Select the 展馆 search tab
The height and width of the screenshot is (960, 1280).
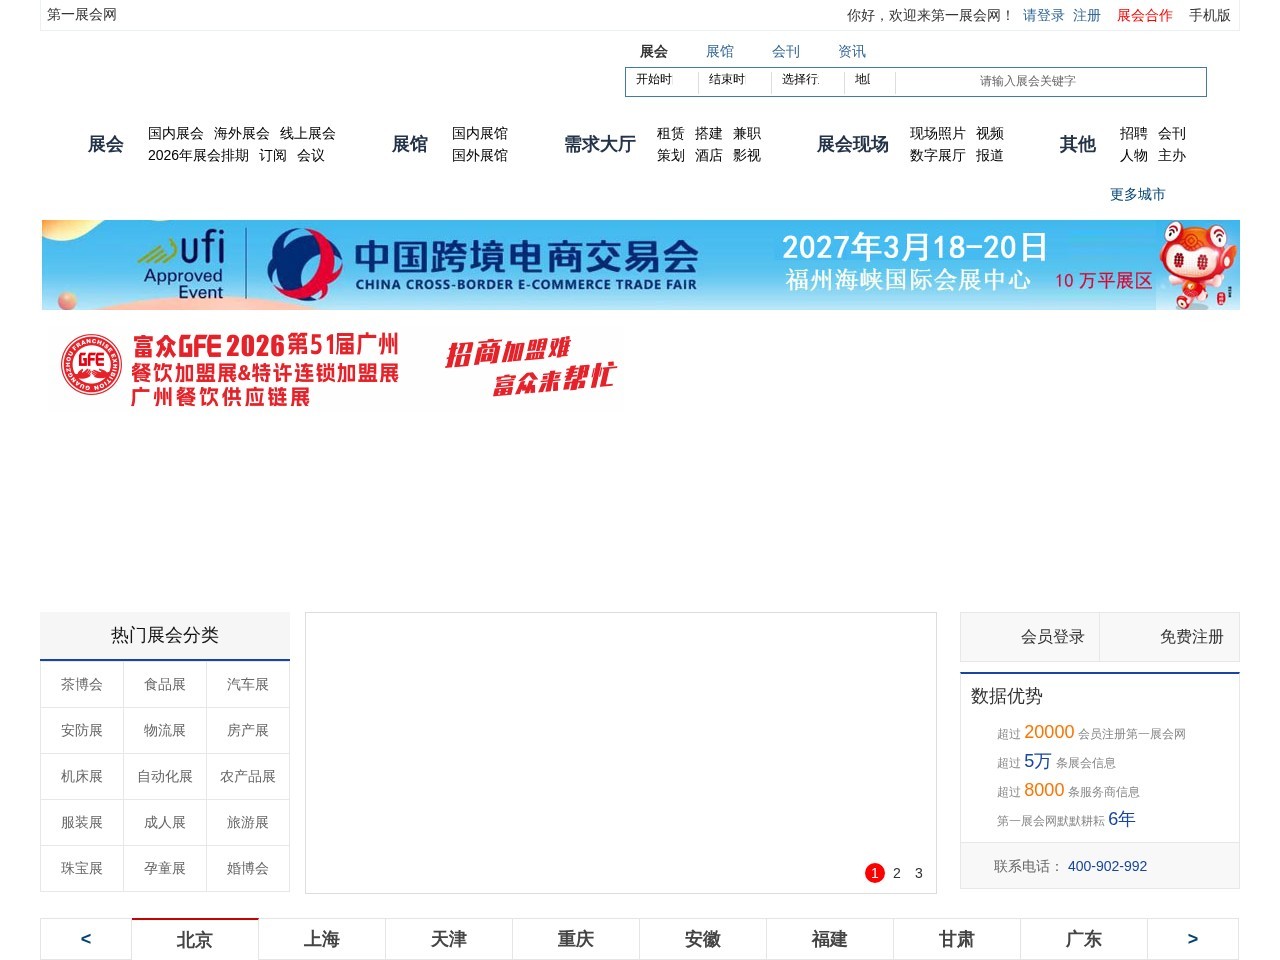click(x=720, y=51)
